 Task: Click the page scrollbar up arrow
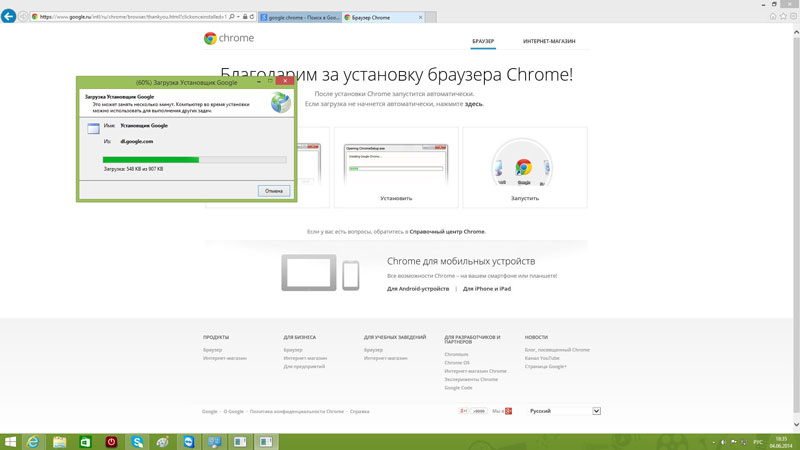tap(796, 32)
